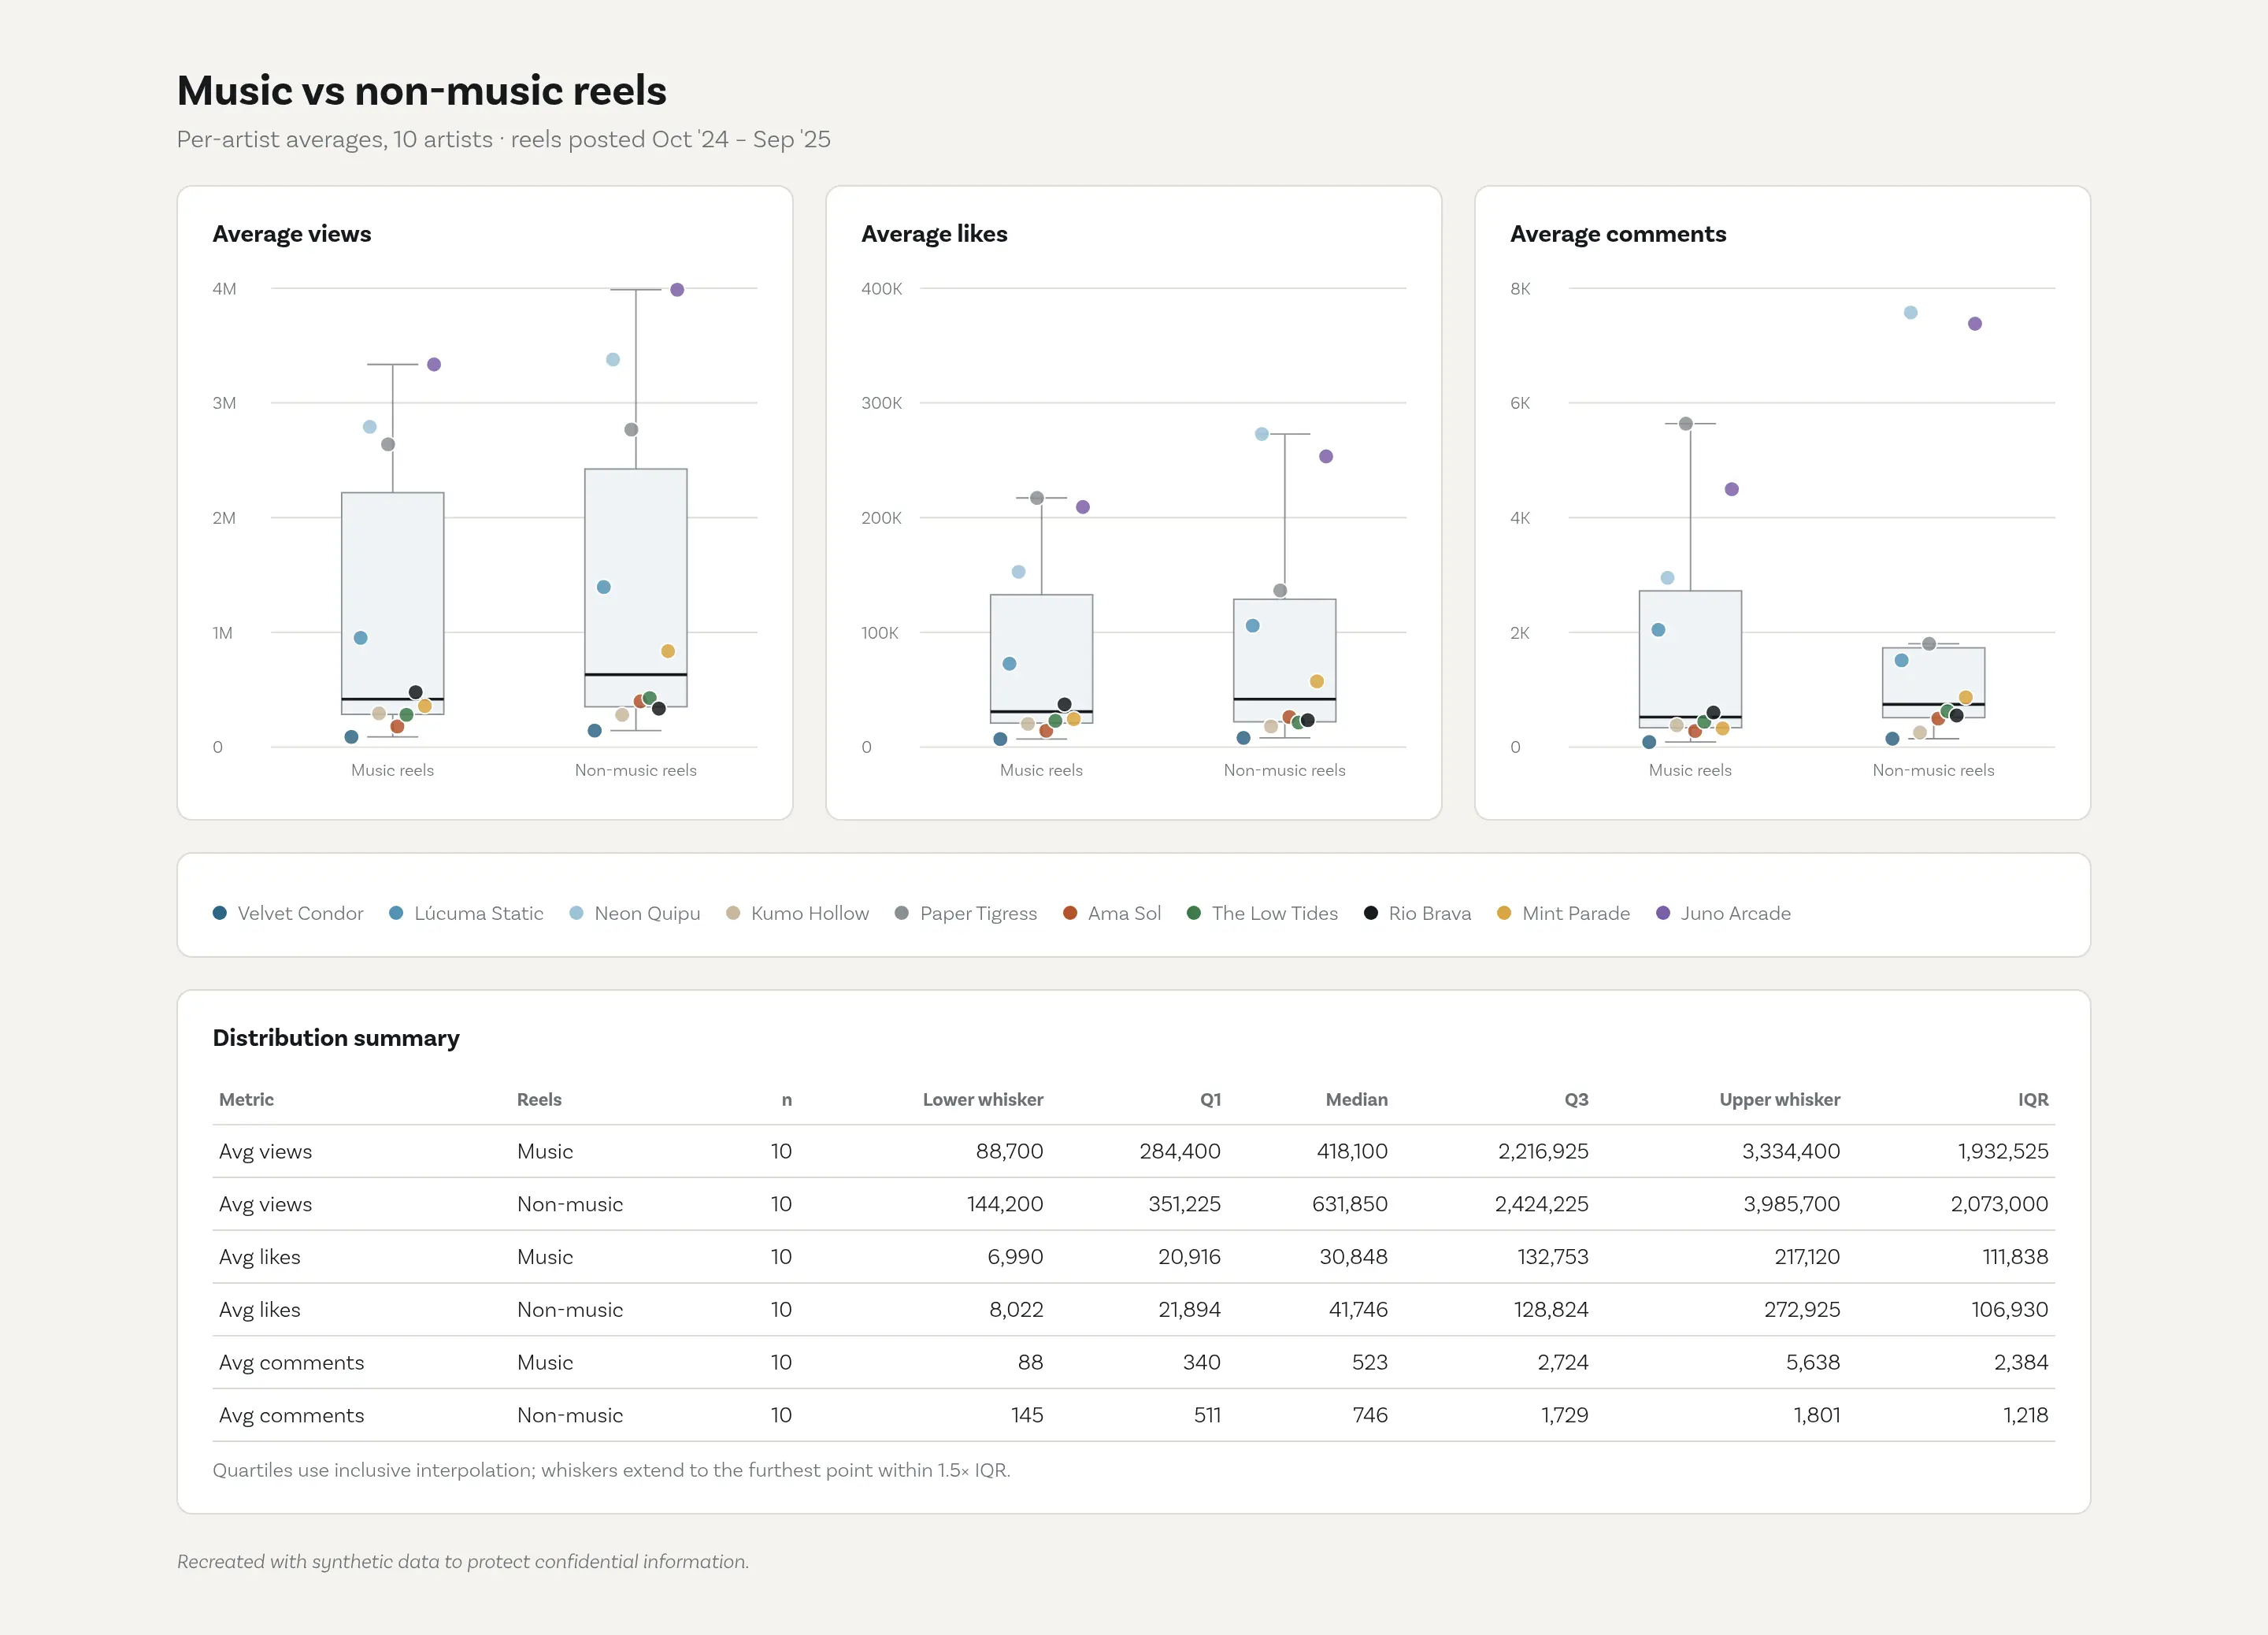Click the n column header
This screenshot has width=2268, height=1635.
tap(787, 1100)
